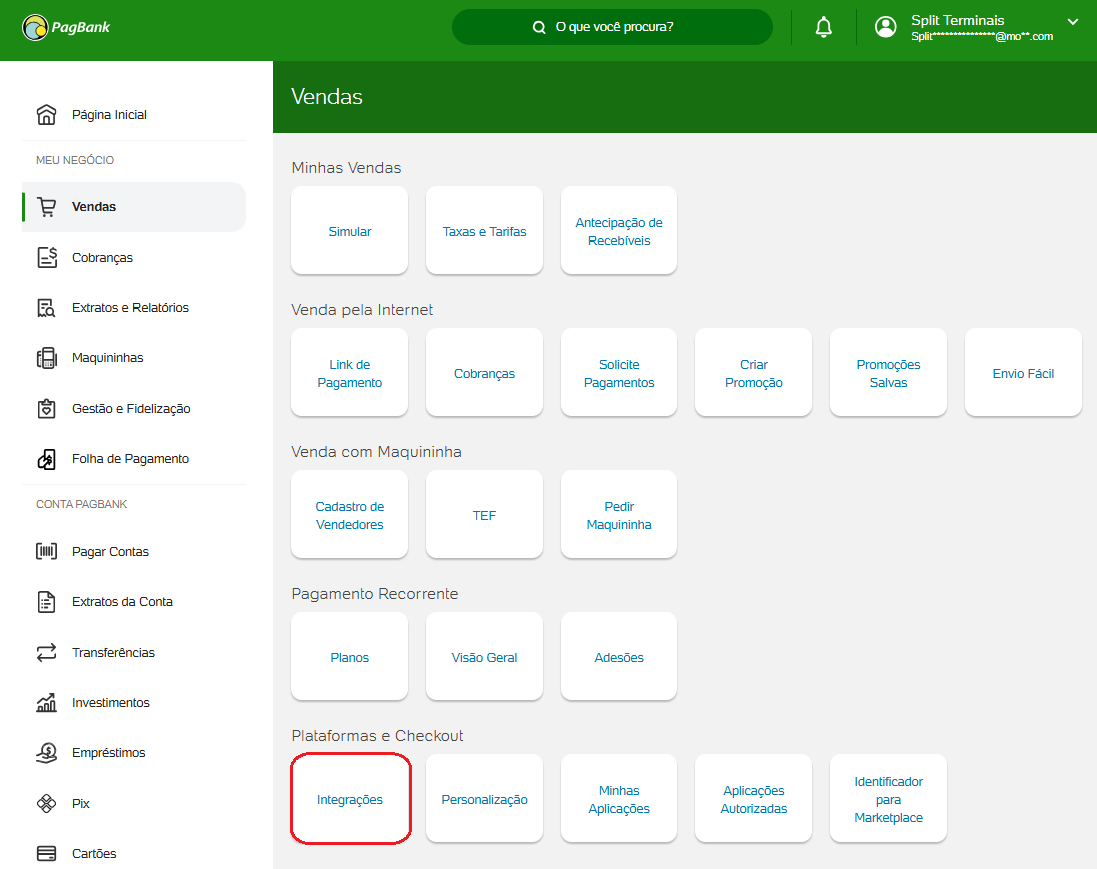Click the PagBank logo

[66, 27]
